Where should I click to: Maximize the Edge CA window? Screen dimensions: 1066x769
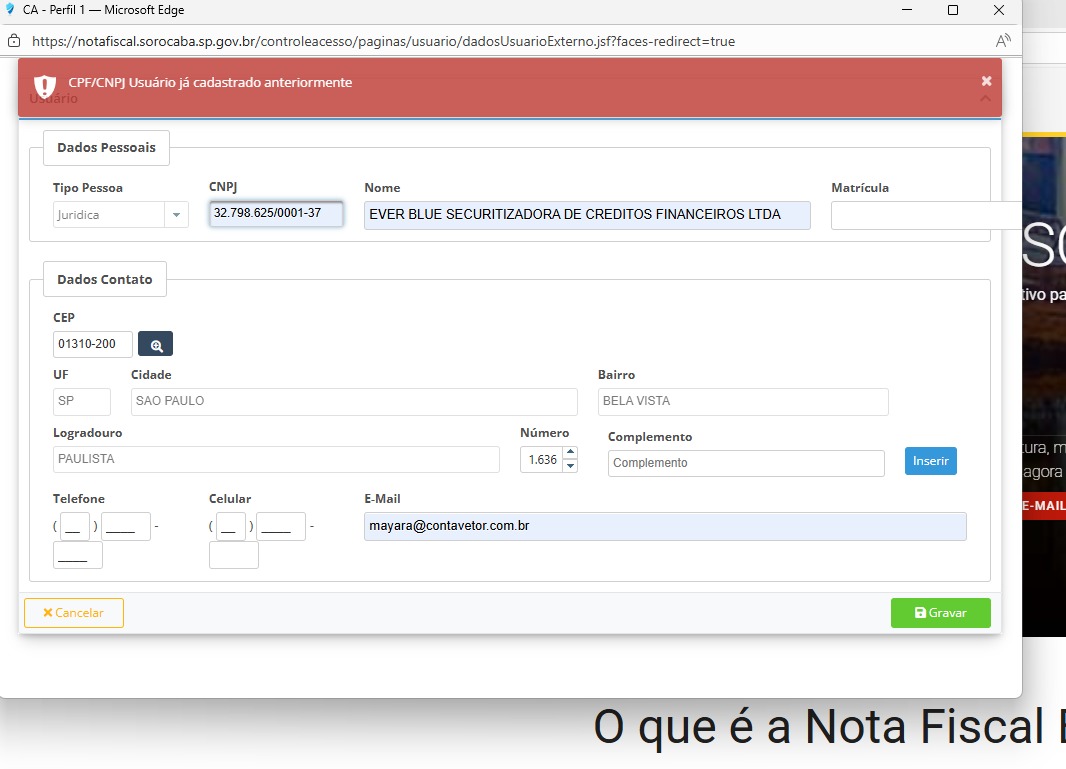952,10
